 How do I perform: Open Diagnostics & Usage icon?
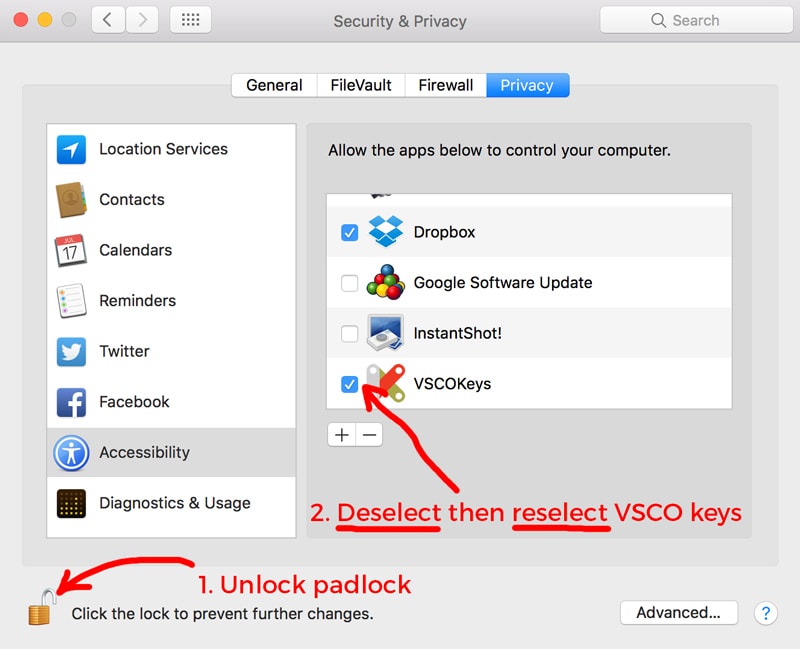point(71,503)
